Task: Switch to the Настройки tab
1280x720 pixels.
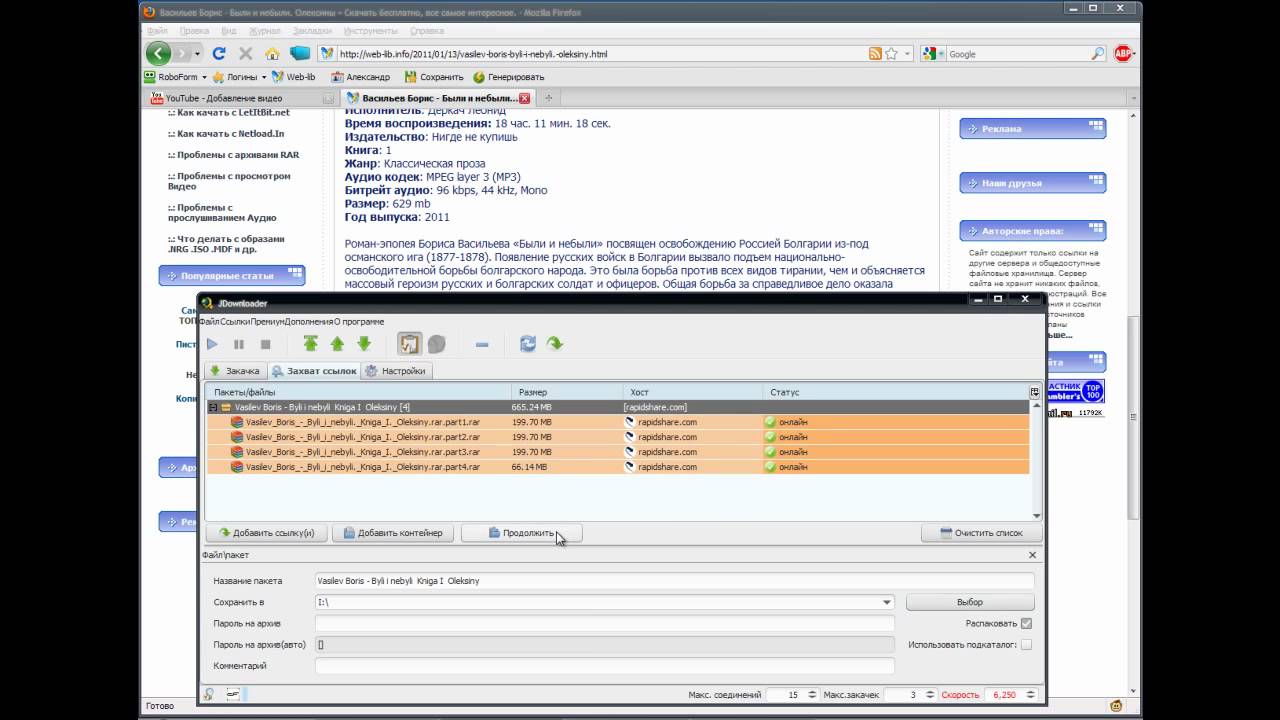Action: pos(396,371)
